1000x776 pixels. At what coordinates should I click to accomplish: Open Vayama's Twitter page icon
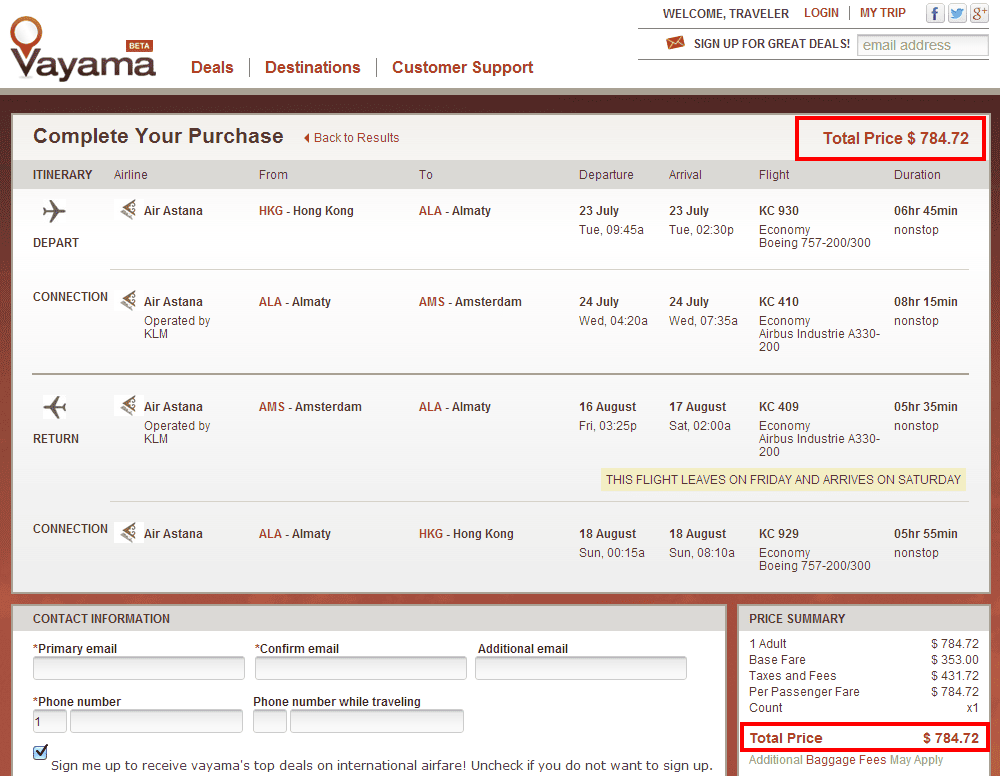[957, 13]
